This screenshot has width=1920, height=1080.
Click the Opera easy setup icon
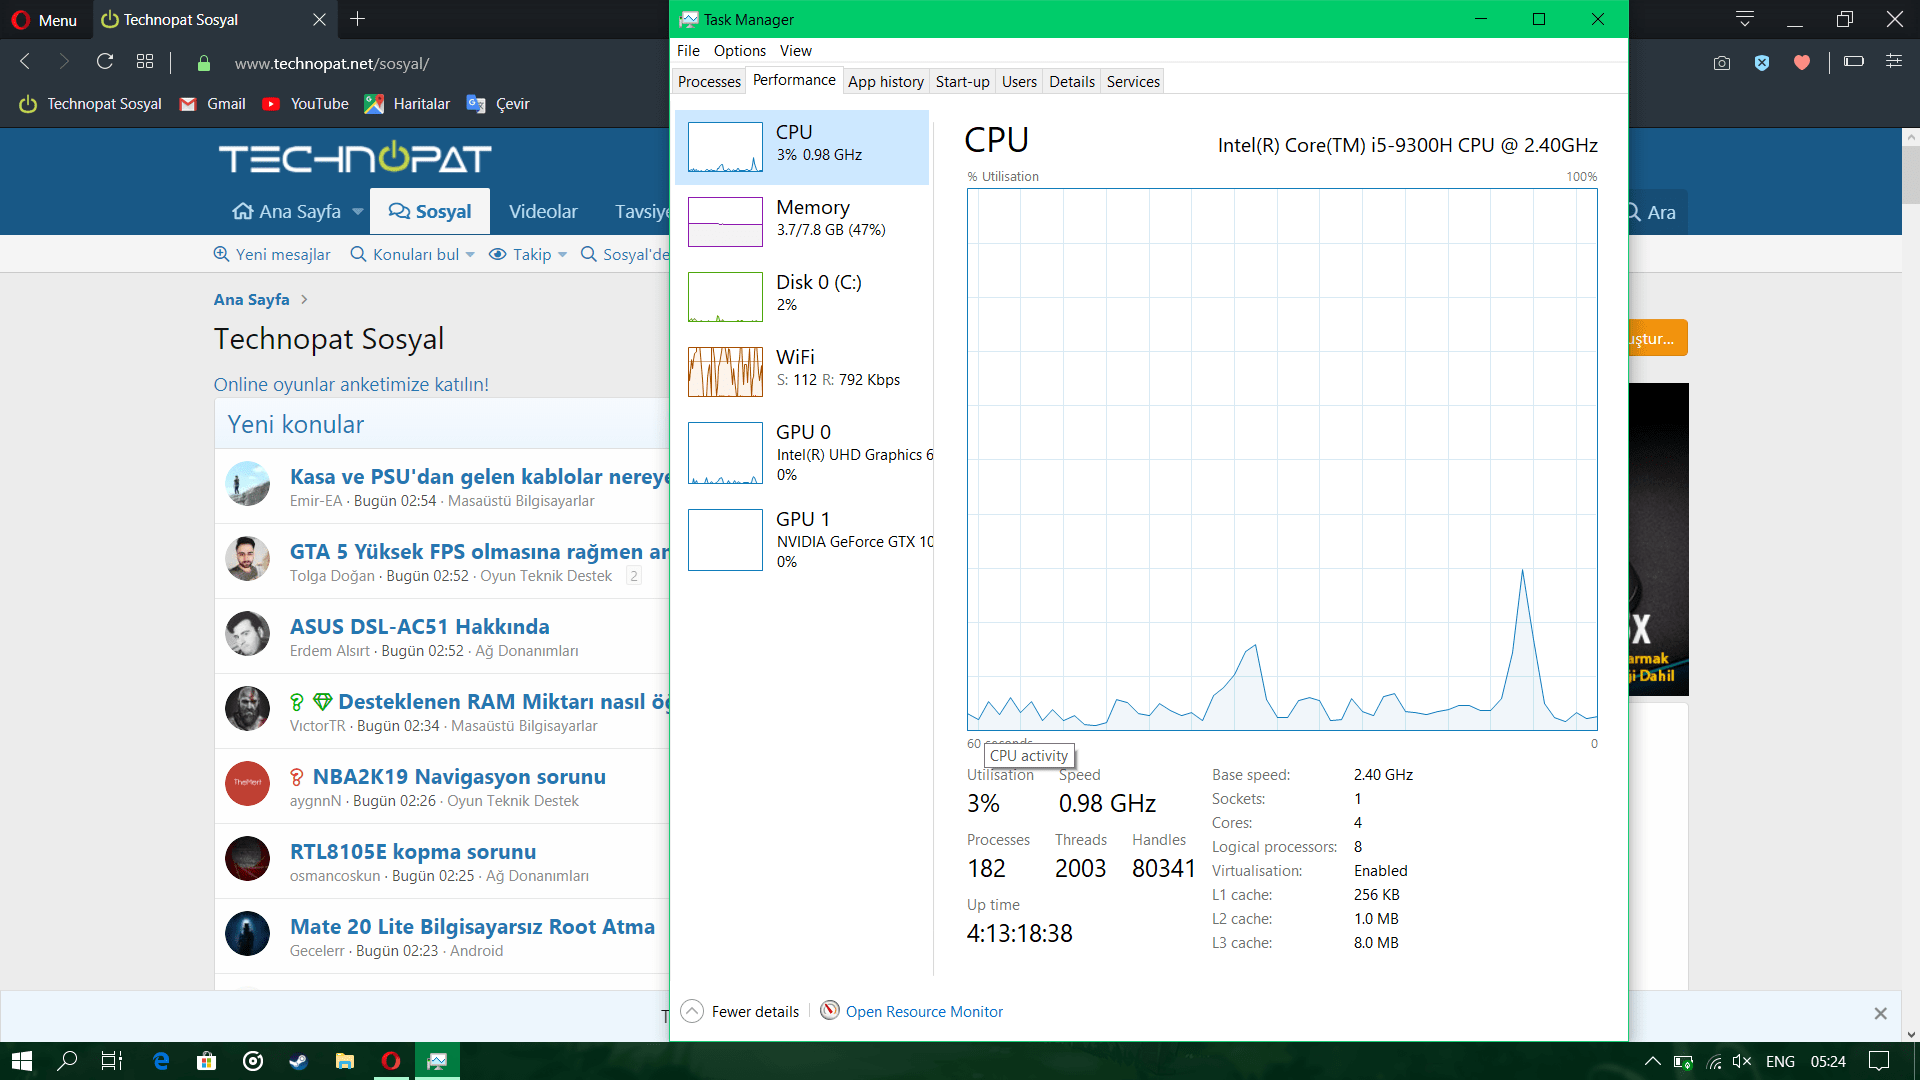pos(1894,62)
